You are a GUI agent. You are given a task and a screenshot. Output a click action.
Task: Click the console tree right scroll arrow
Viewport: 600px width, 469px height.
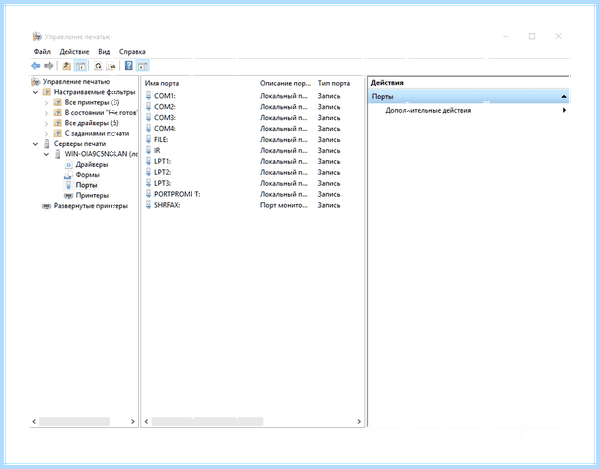133,421
